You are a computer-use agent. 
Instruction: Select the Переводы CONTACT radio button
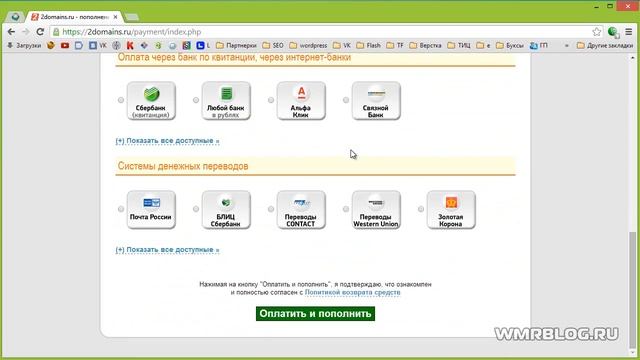[x=271, y=209]
